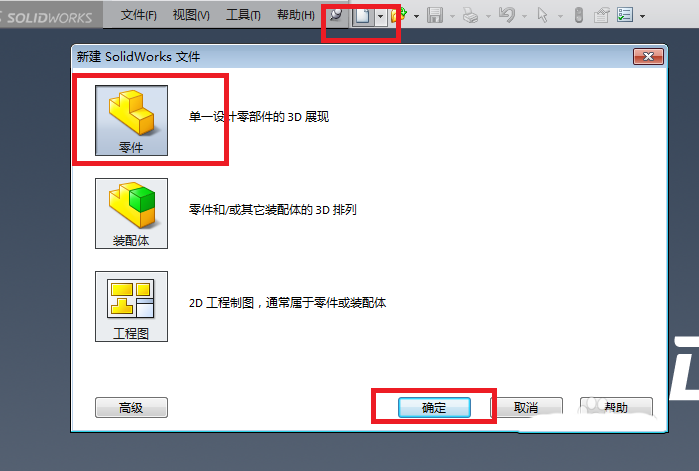Click the 取消 cancel button
The height and width of the screenshot is (471, 699).
click(x=526, y=407)
